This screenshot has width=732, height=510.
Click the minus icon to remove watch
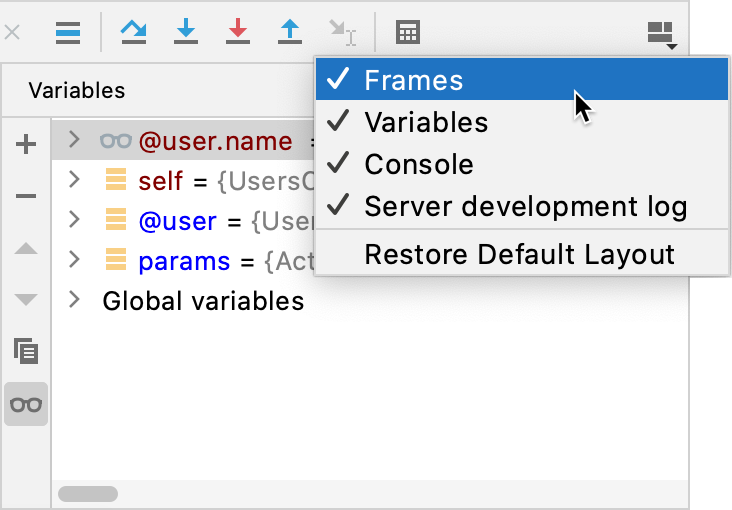click(27, 196)
